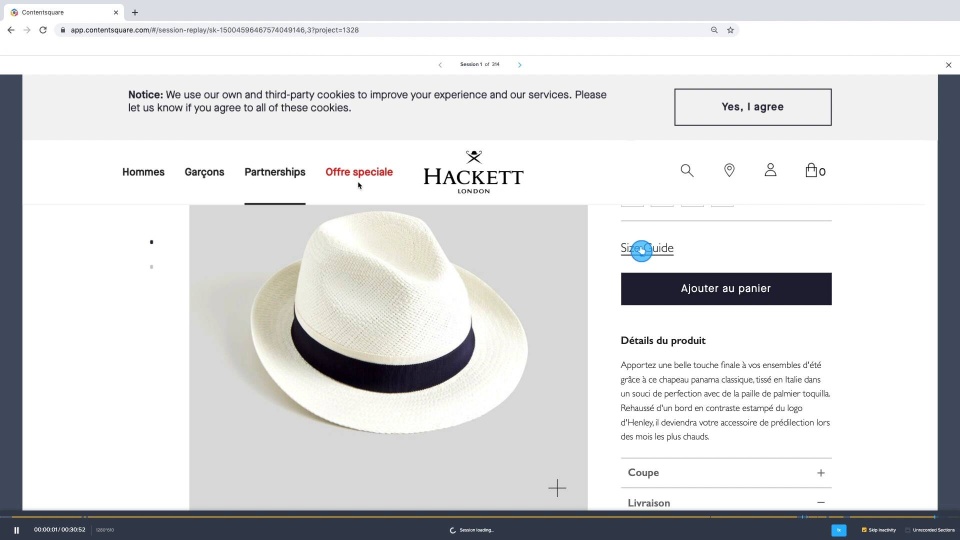Click the replay timeline progress bar
Screen dimensions: 960x540
click(480, 517)
